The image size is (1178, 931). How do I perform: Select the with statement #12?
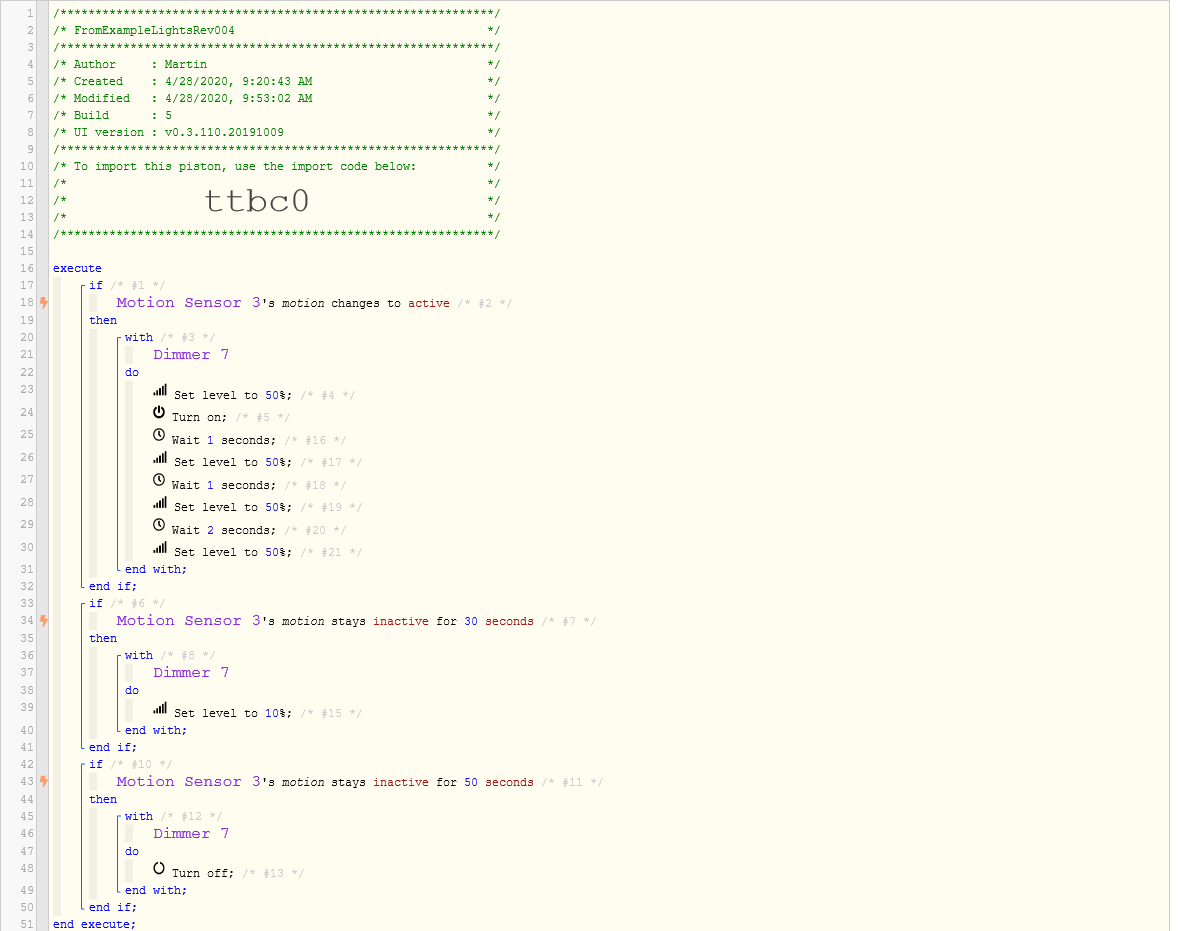139,817
